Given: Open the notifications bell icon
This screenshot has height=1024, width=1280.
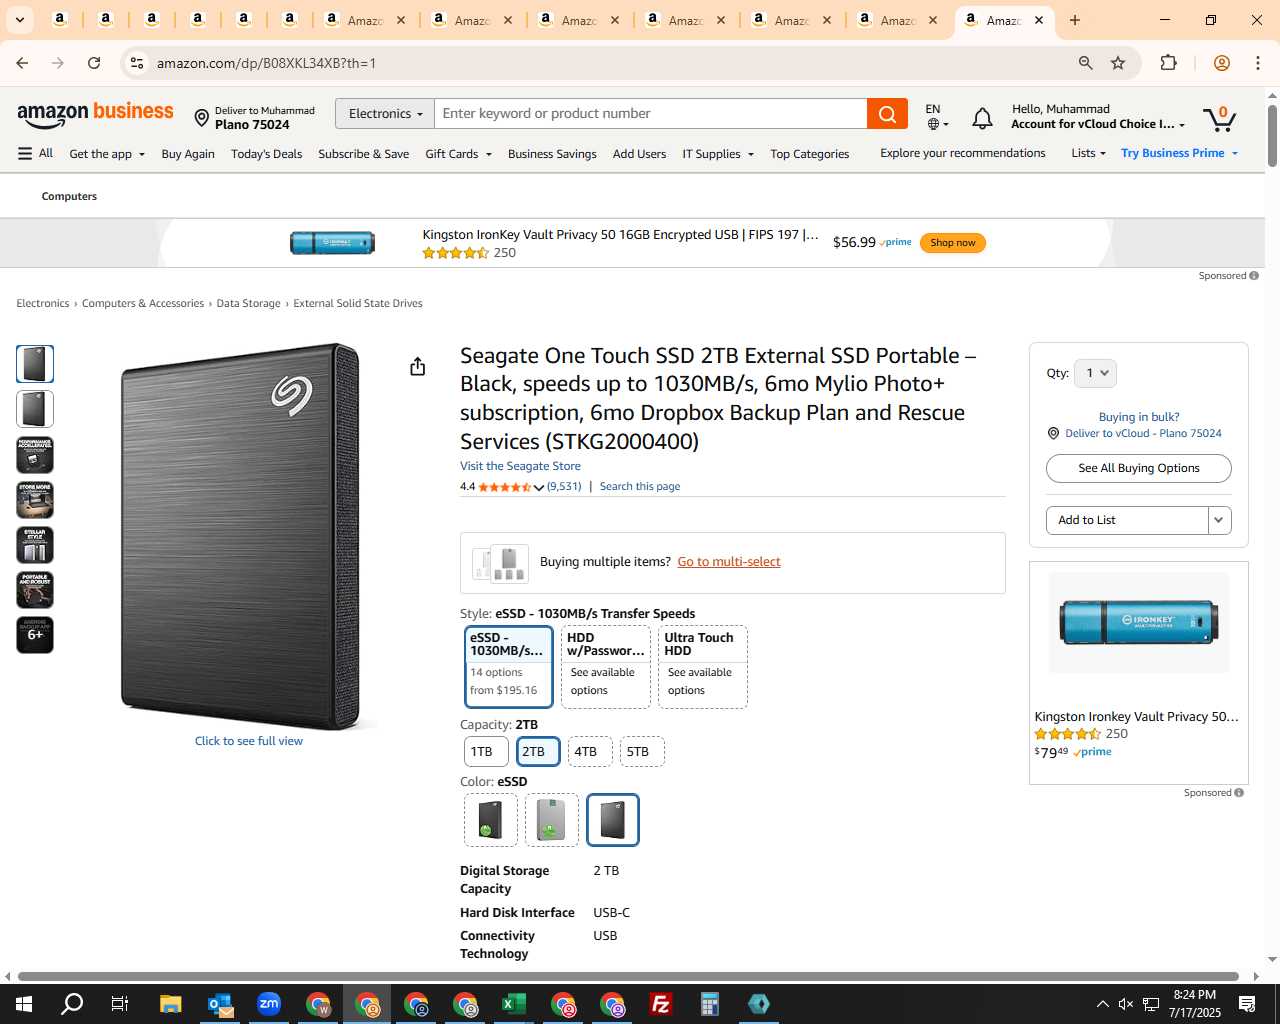Looking at the screenshot, I should (982, 118).
